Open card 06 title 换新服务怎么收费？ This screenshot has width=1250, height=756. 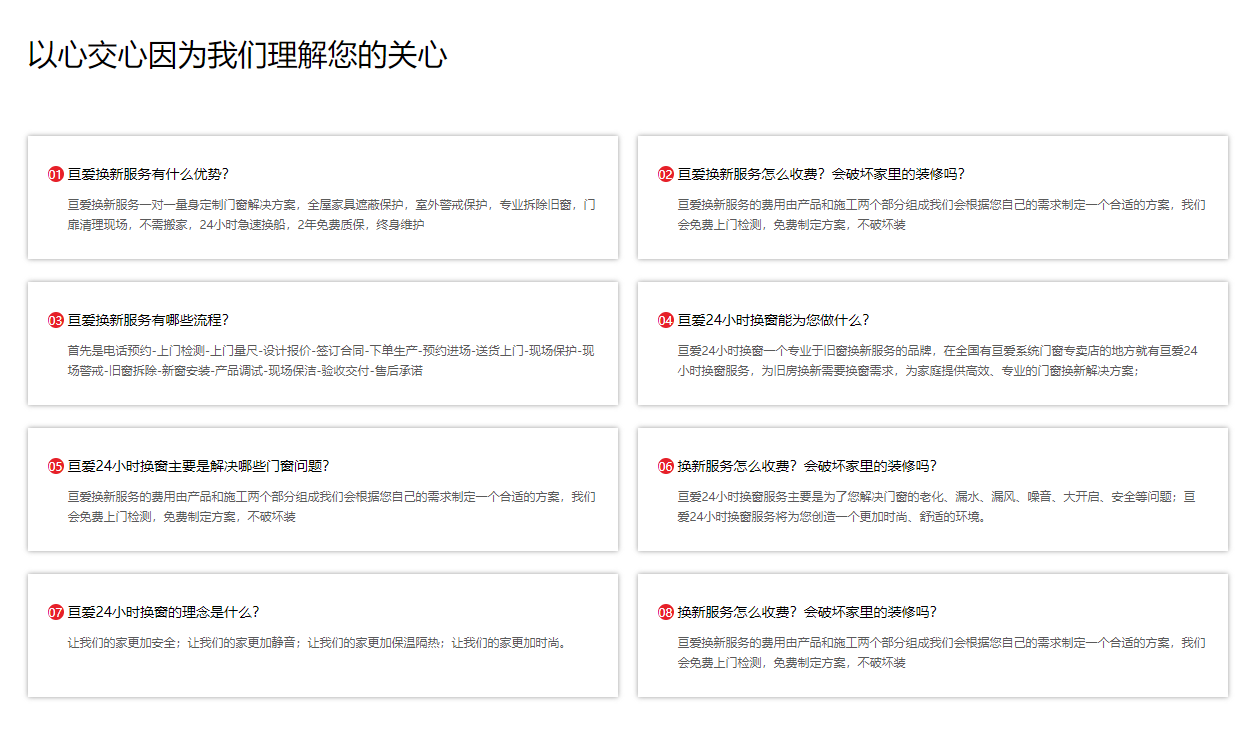click(807, 466)
